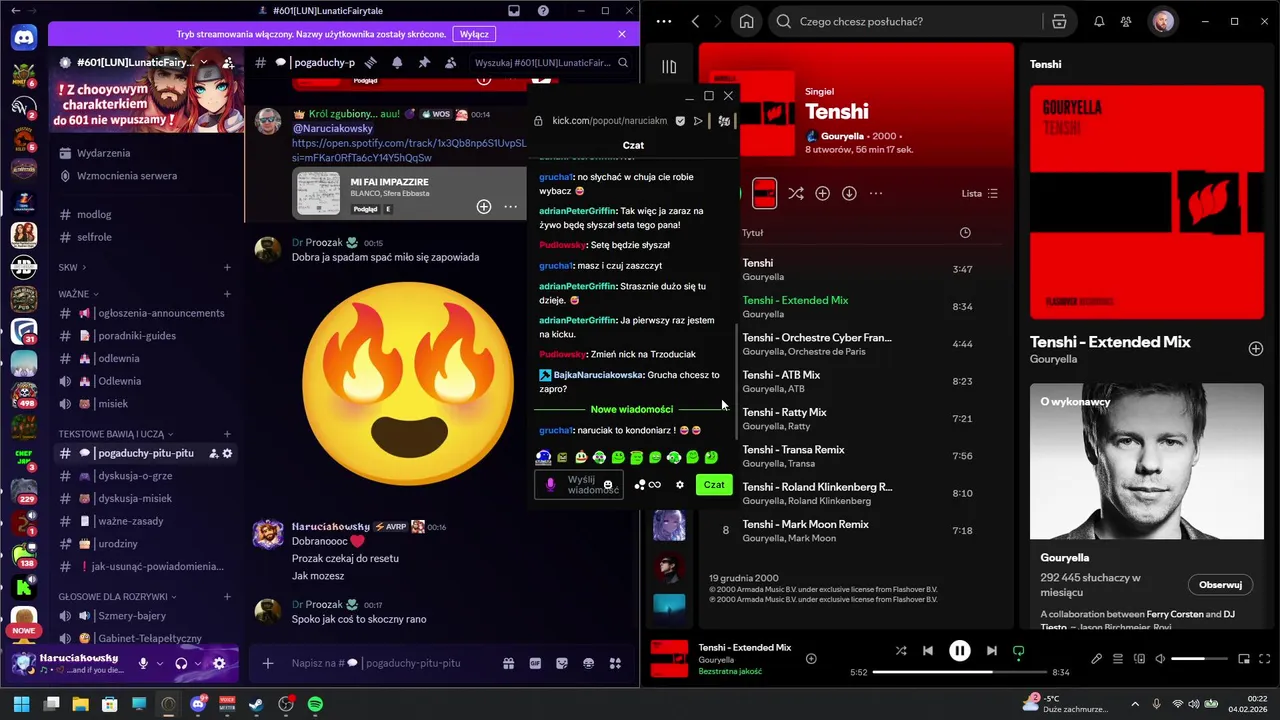Go to previous track in Spotify
Screen dimensions: 1280x720
[927, 650]
